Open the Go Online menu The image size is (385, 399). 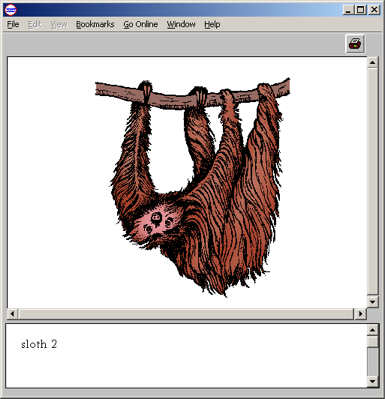click(140, 24)
